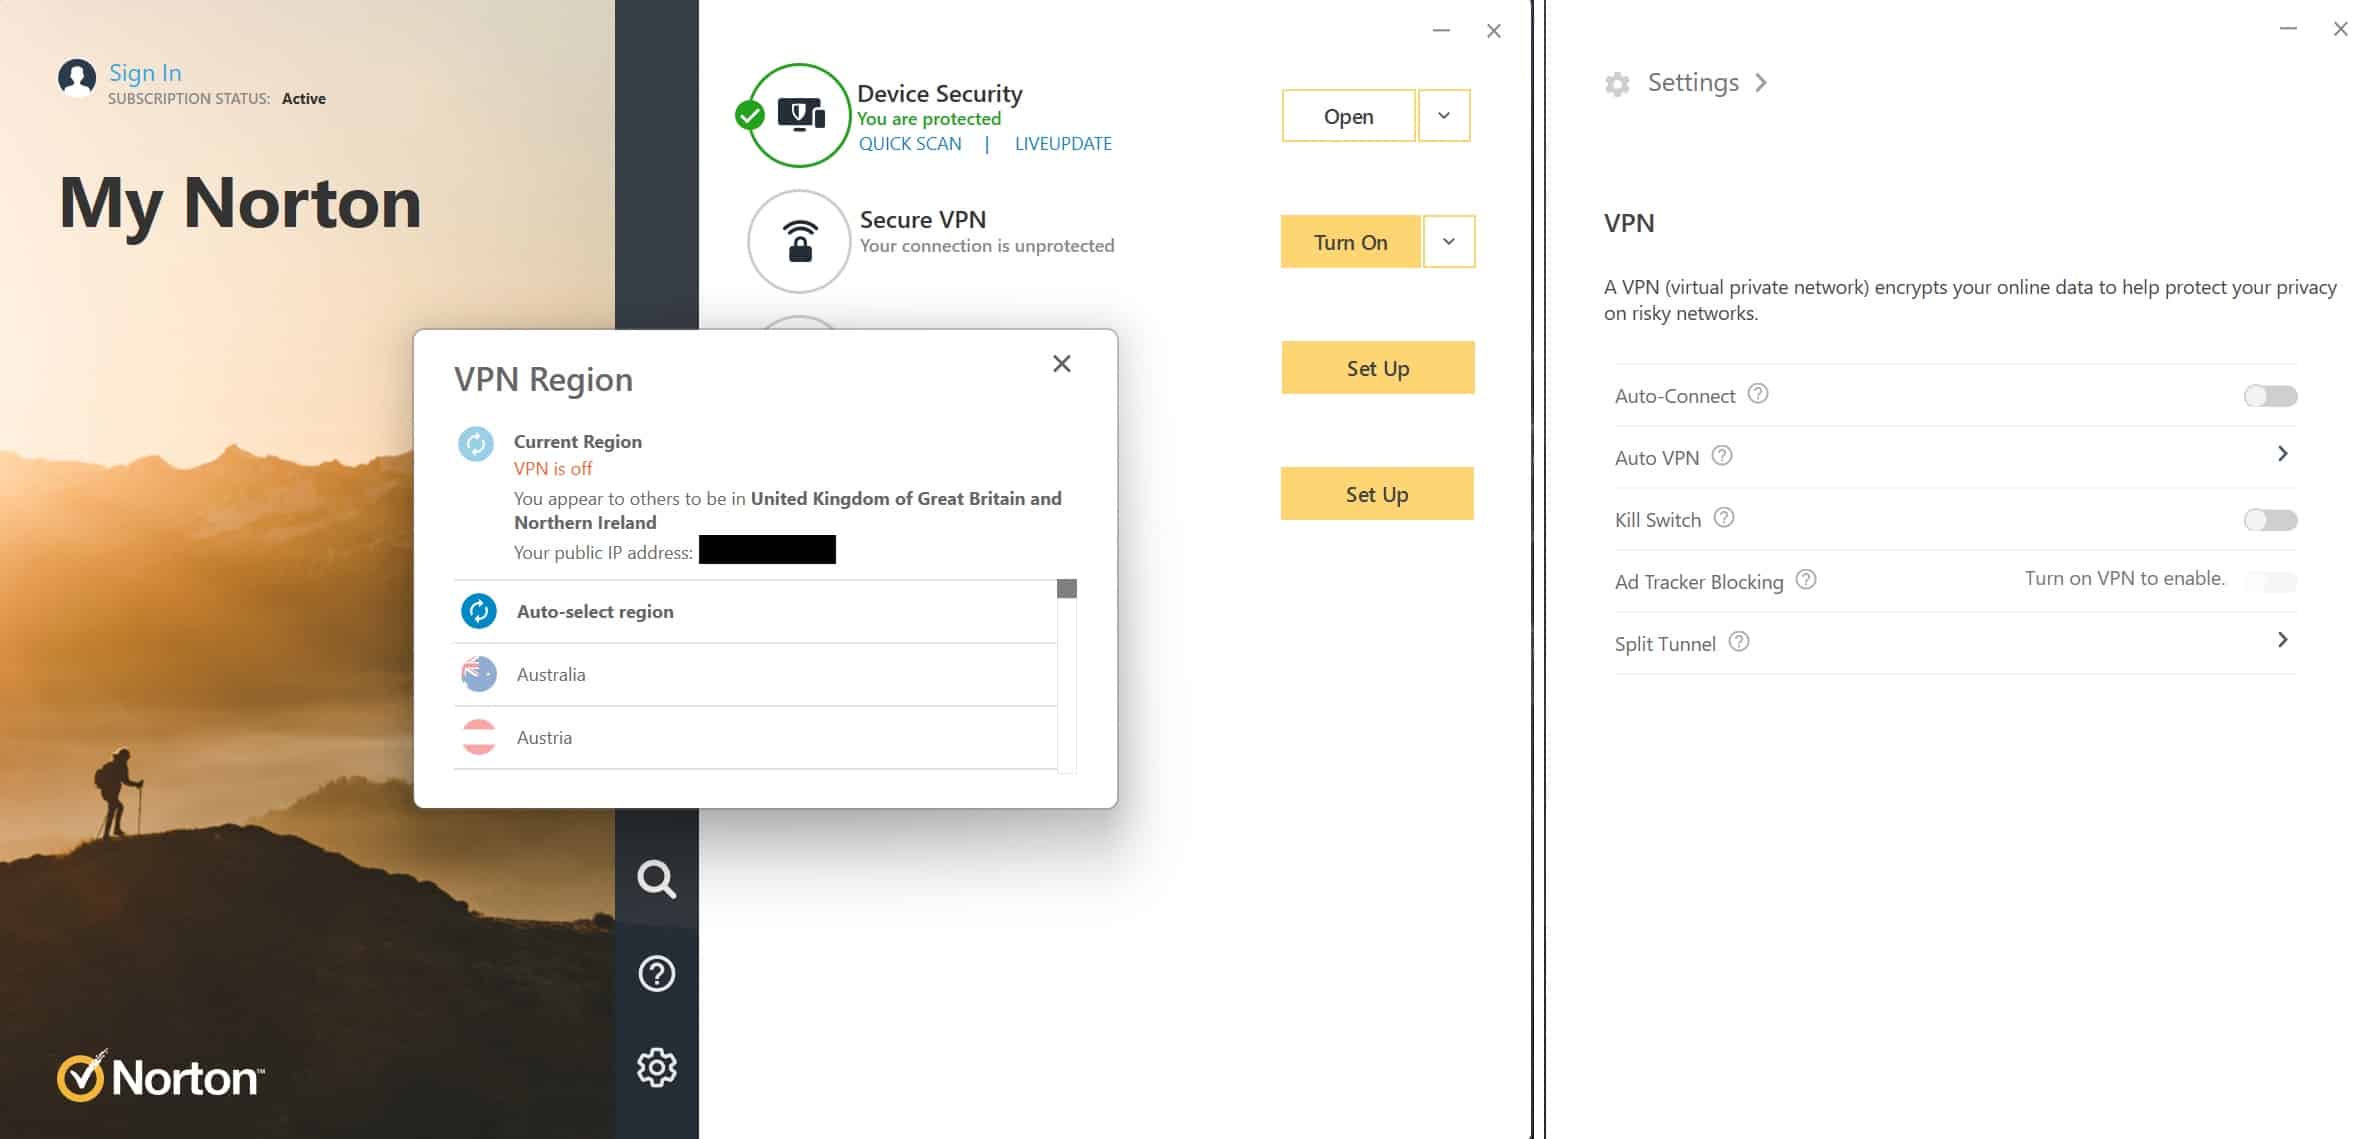Screen dimensions: 2374x1139
Task: Expand the dropdown beside Turn On
Action: [x=1449, y=242]
